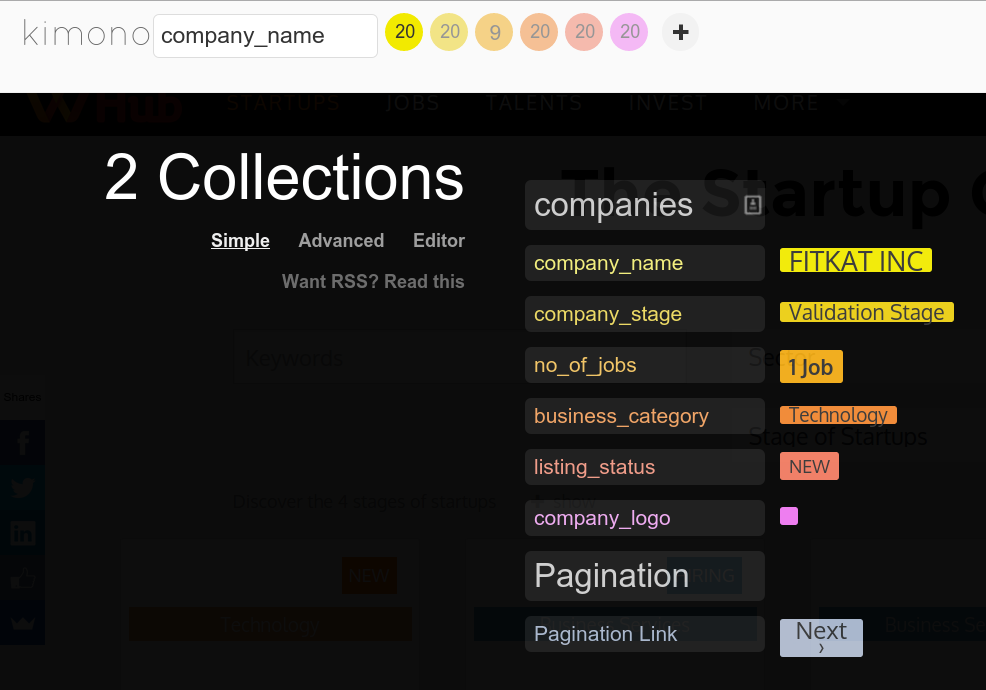The image size is (986, 690).
Task: Select the company_name property row
Action: 645,263
